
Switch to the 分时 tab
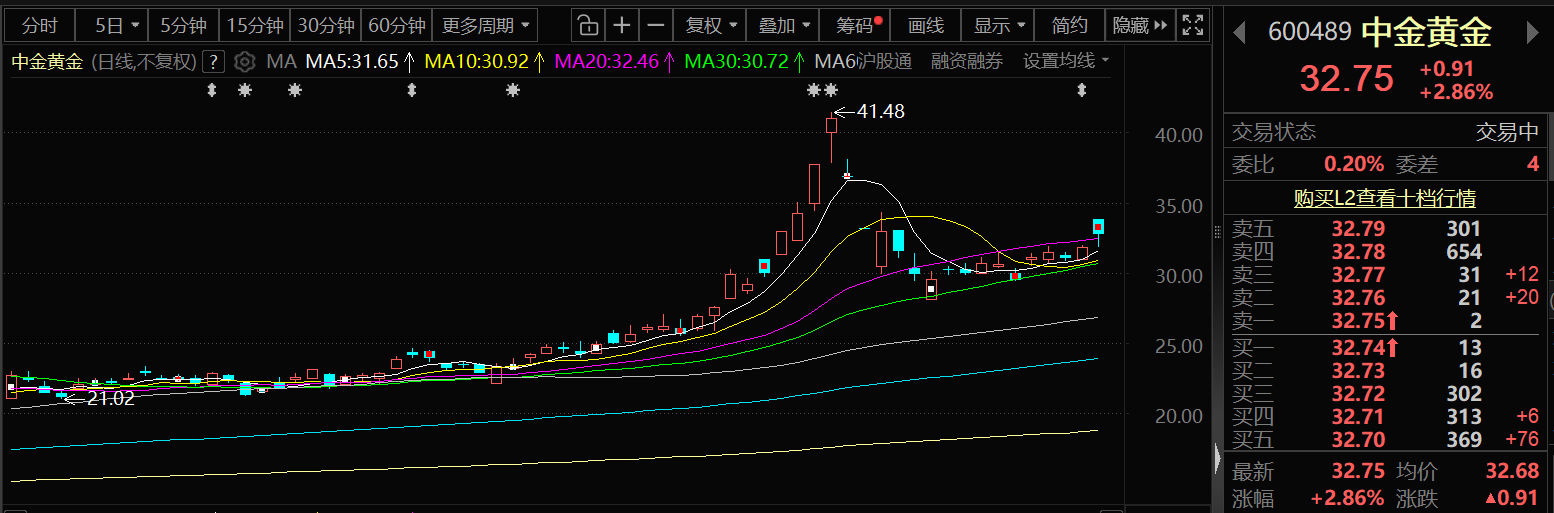click(40, 25)
